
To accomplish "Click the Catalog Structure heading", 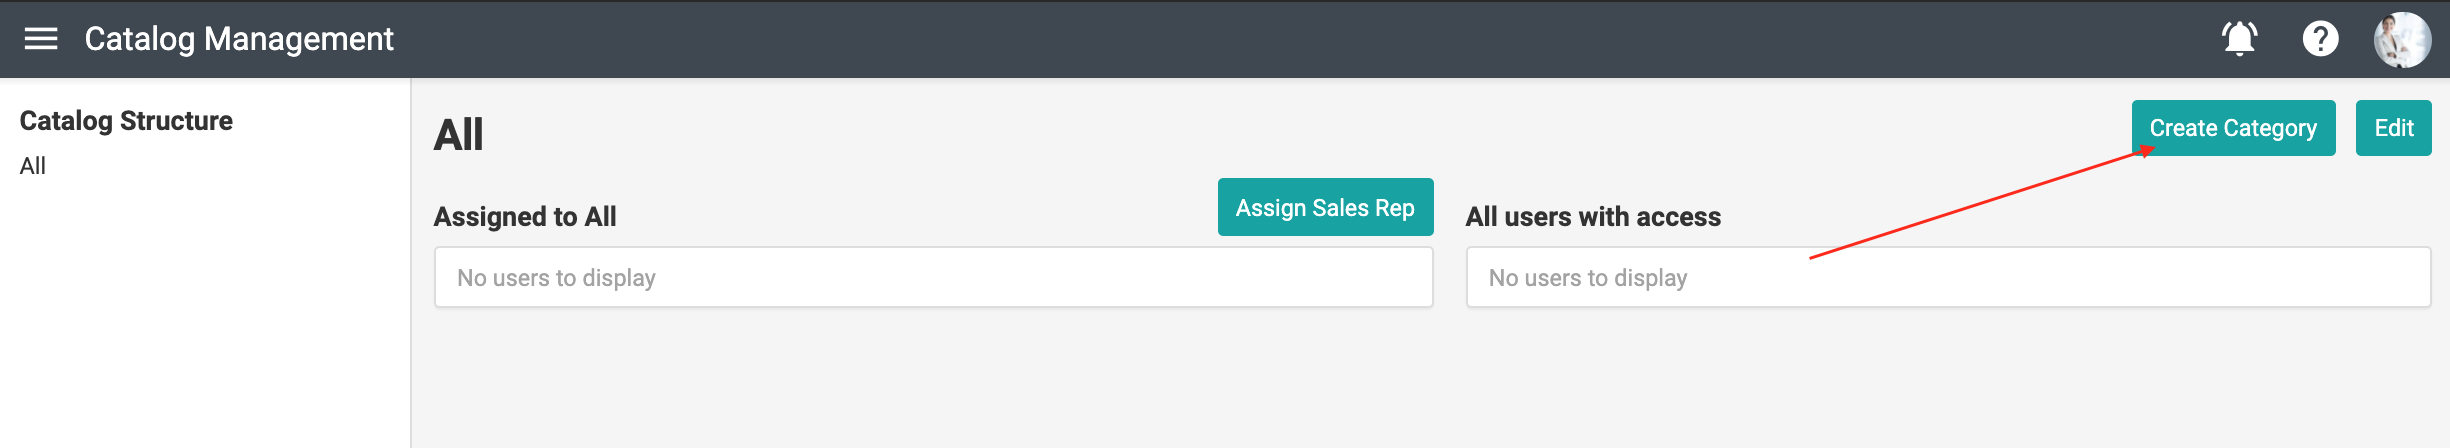I will pyautogui.click(x=126, y=121).
